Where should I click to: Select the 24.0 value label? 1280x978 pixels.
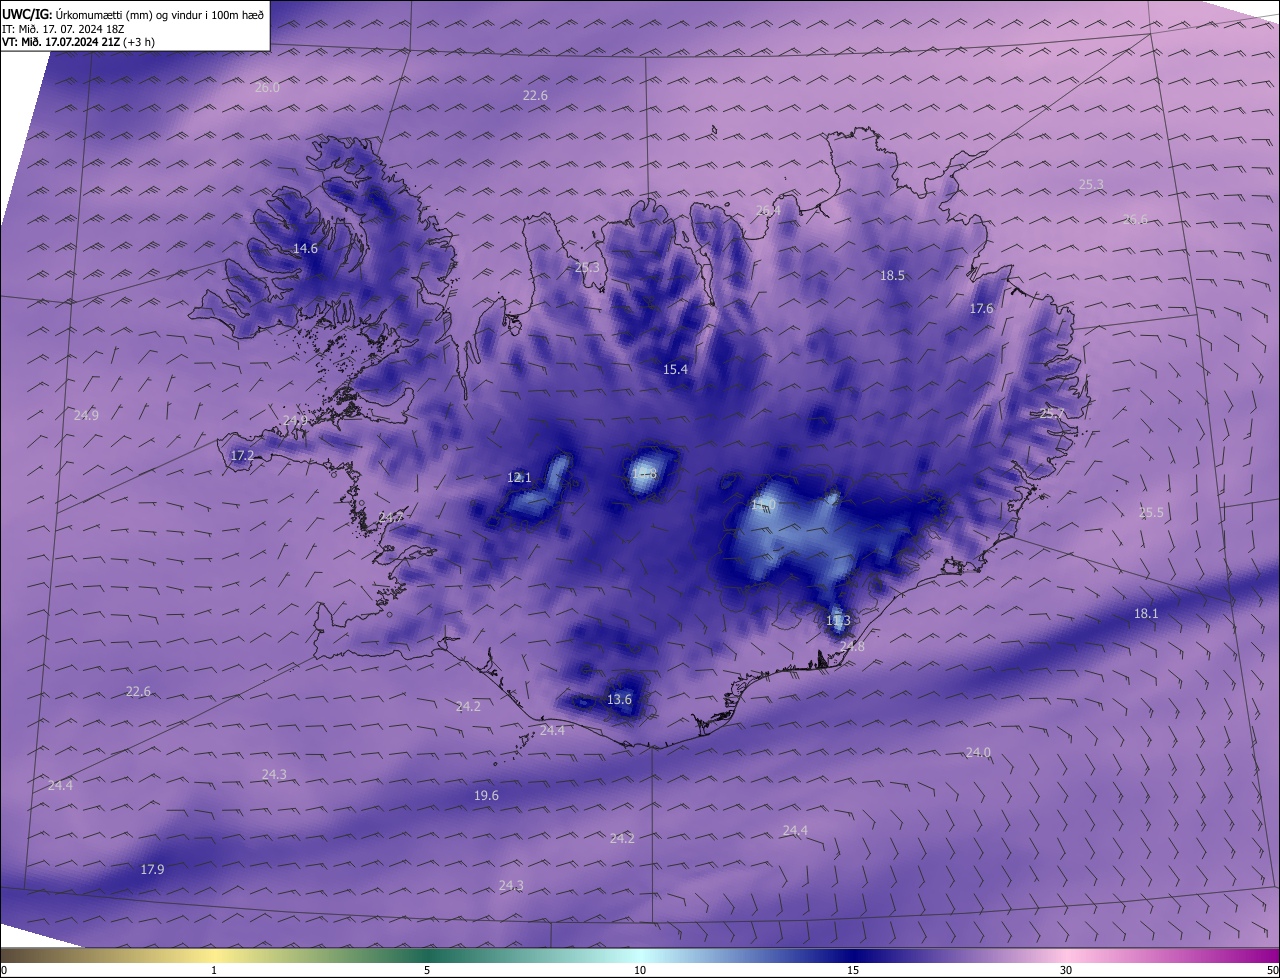click(x=978, y=753)
